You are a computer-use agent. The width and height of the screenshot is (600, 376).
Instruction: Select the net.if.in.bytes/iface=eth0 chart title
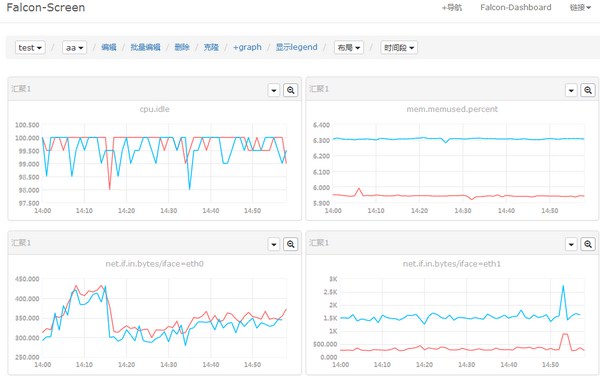point(155,264)
